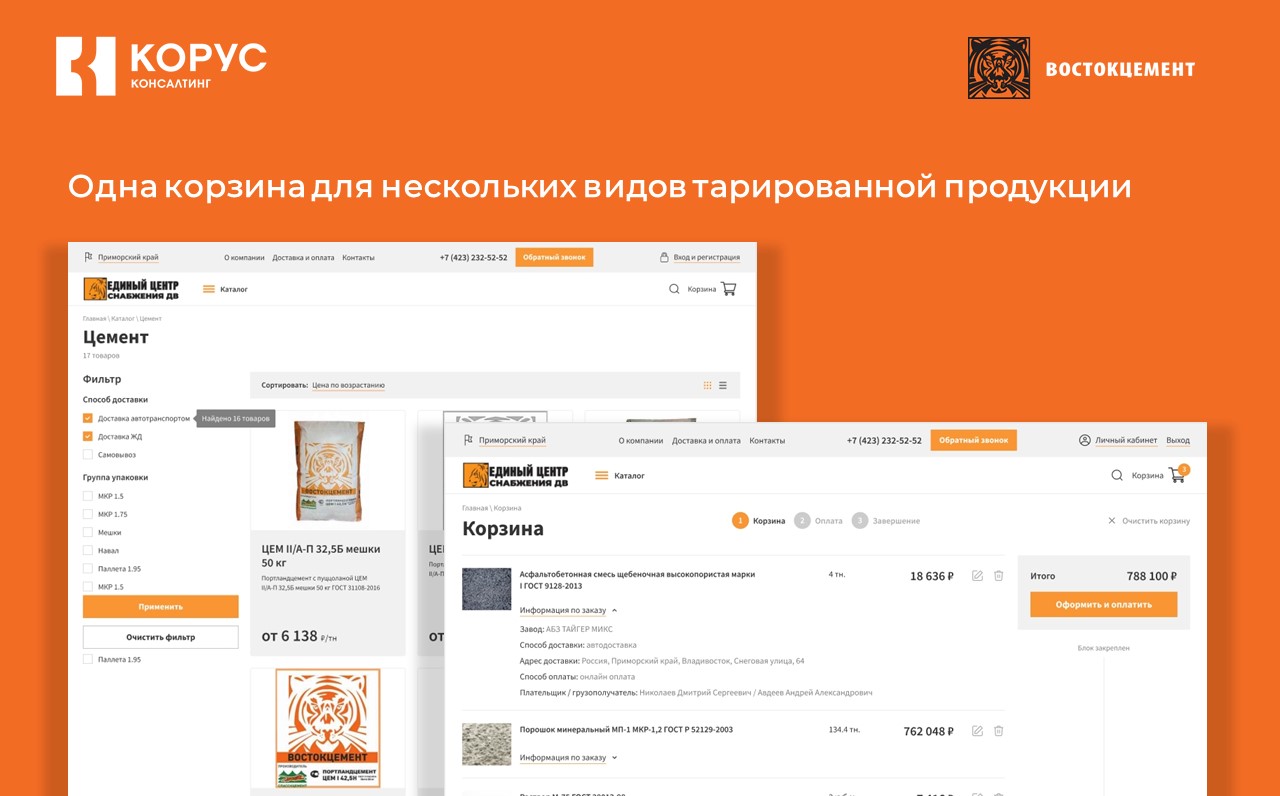Delete the Порошок минеральный МП-1 cart item

pos(998,731)
